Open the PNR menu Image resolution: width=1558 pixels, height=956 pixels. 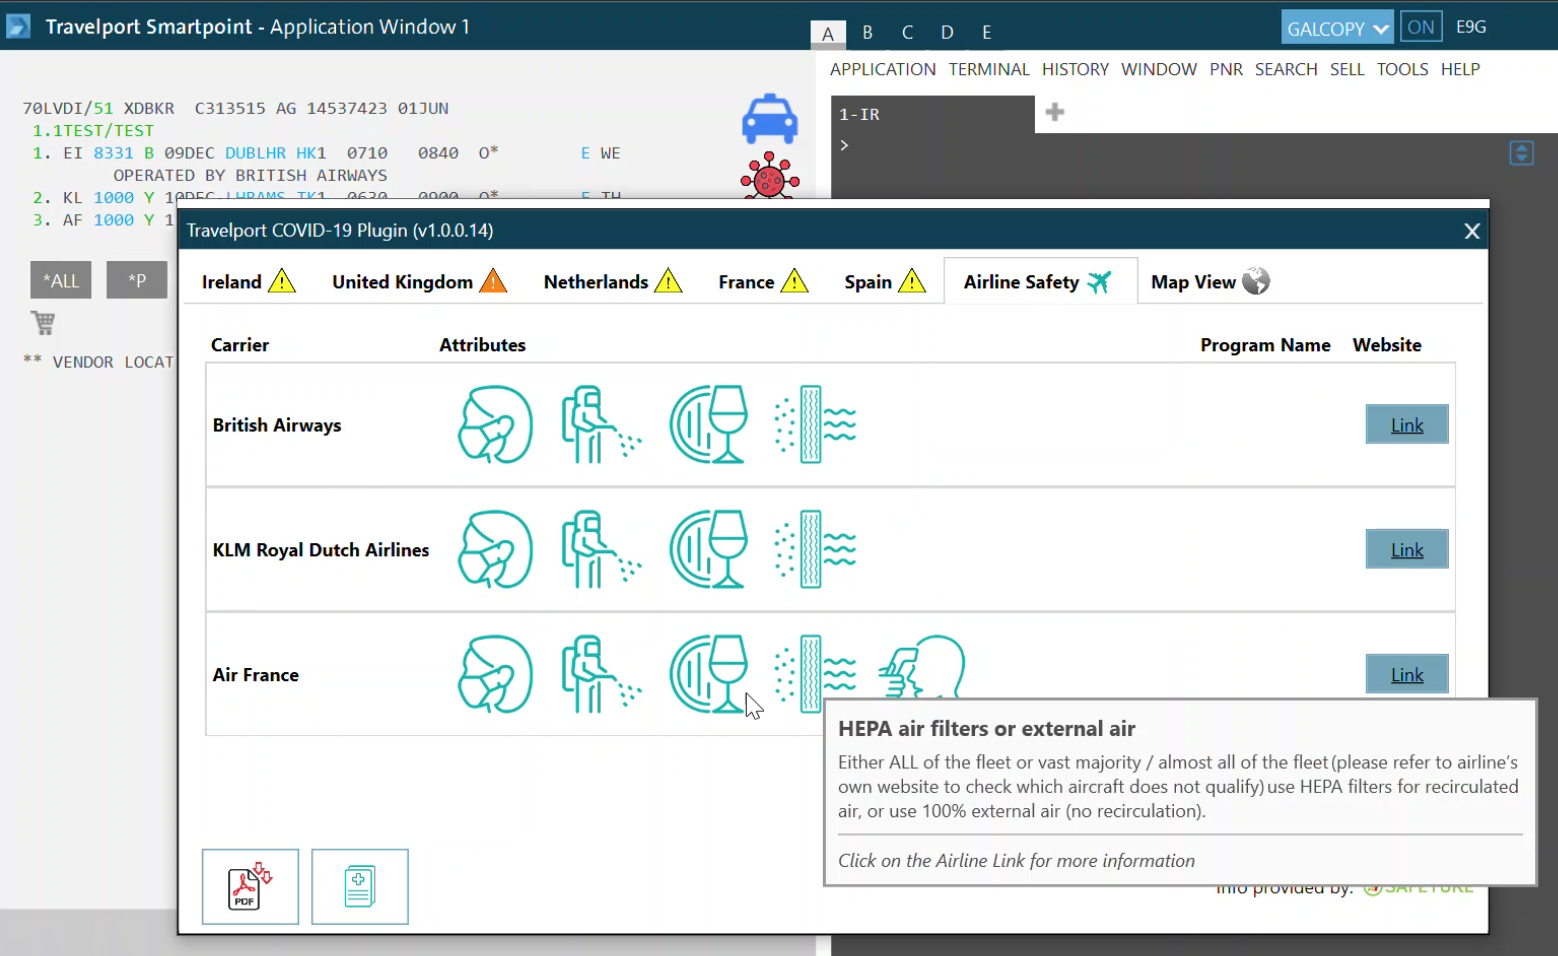click(x=1226, y=69)
